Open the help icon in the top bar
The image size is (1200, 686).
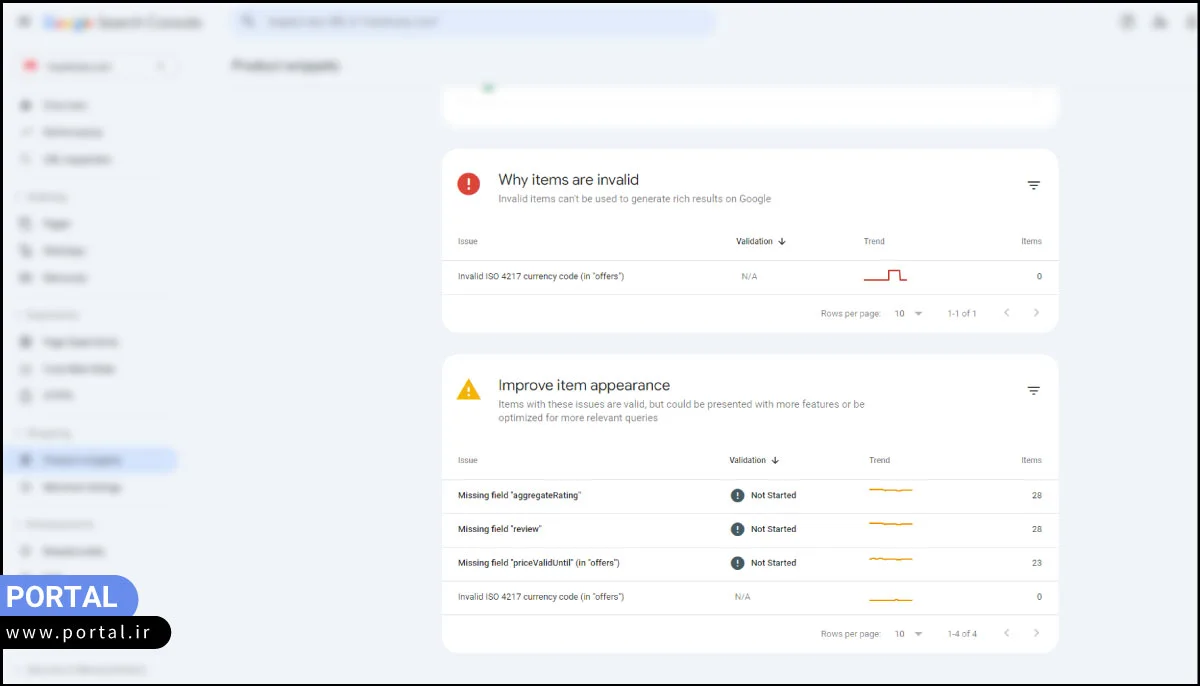click(x=1125, y=21)
